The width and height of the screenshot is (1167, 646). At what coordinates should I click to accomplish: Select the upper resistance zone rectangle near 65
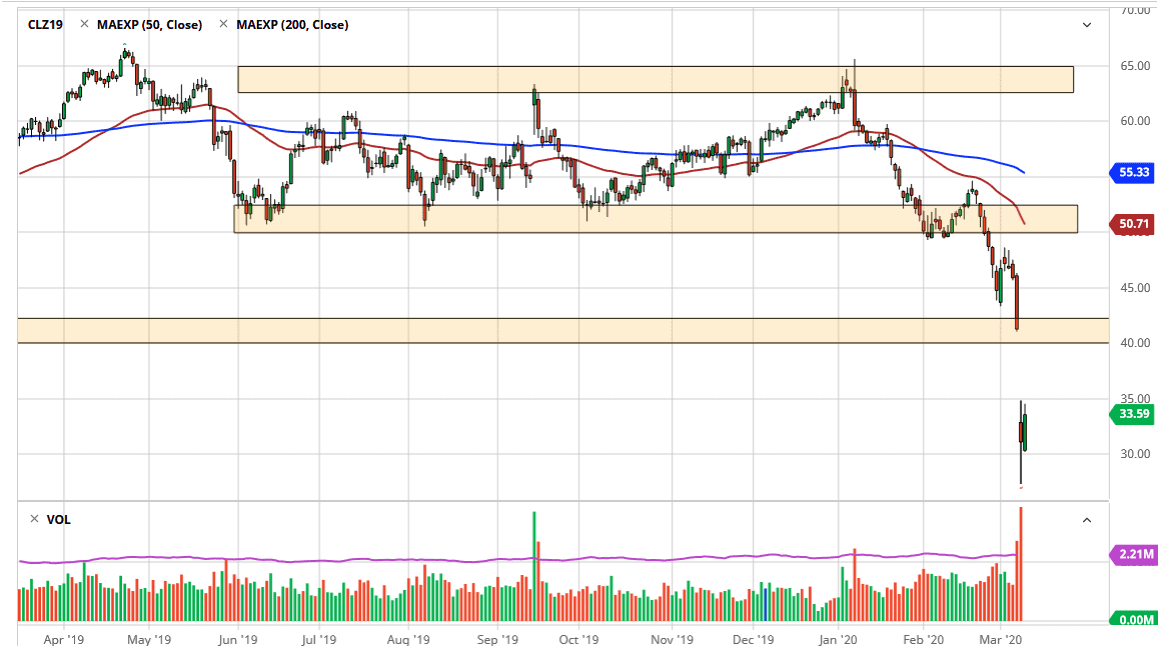click(656, 80)
